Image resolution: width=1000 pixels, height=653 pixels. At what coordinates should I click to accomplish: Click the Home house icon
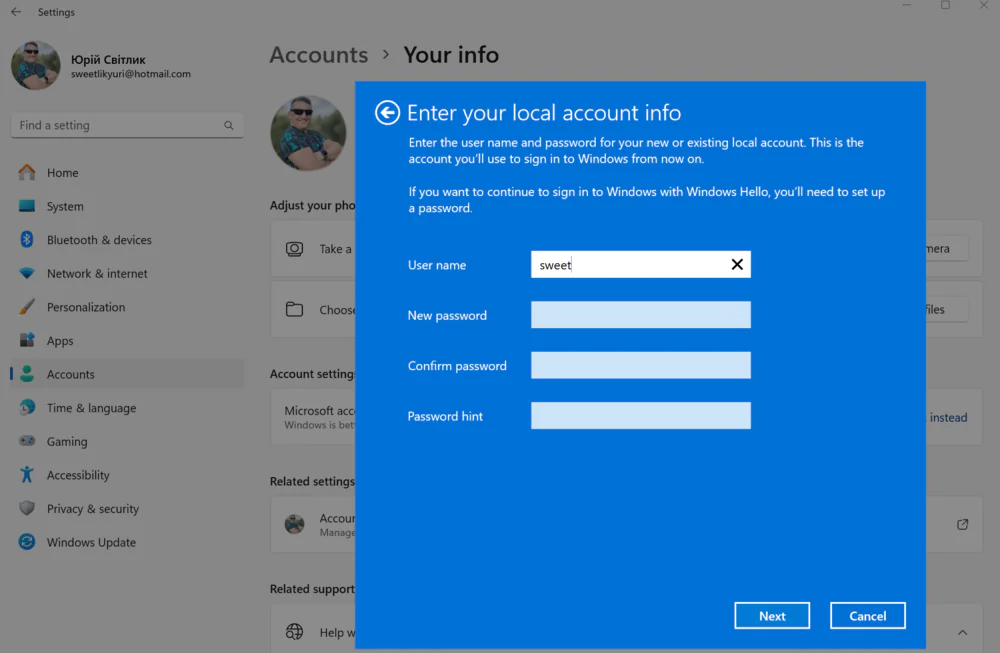[27, 172]
